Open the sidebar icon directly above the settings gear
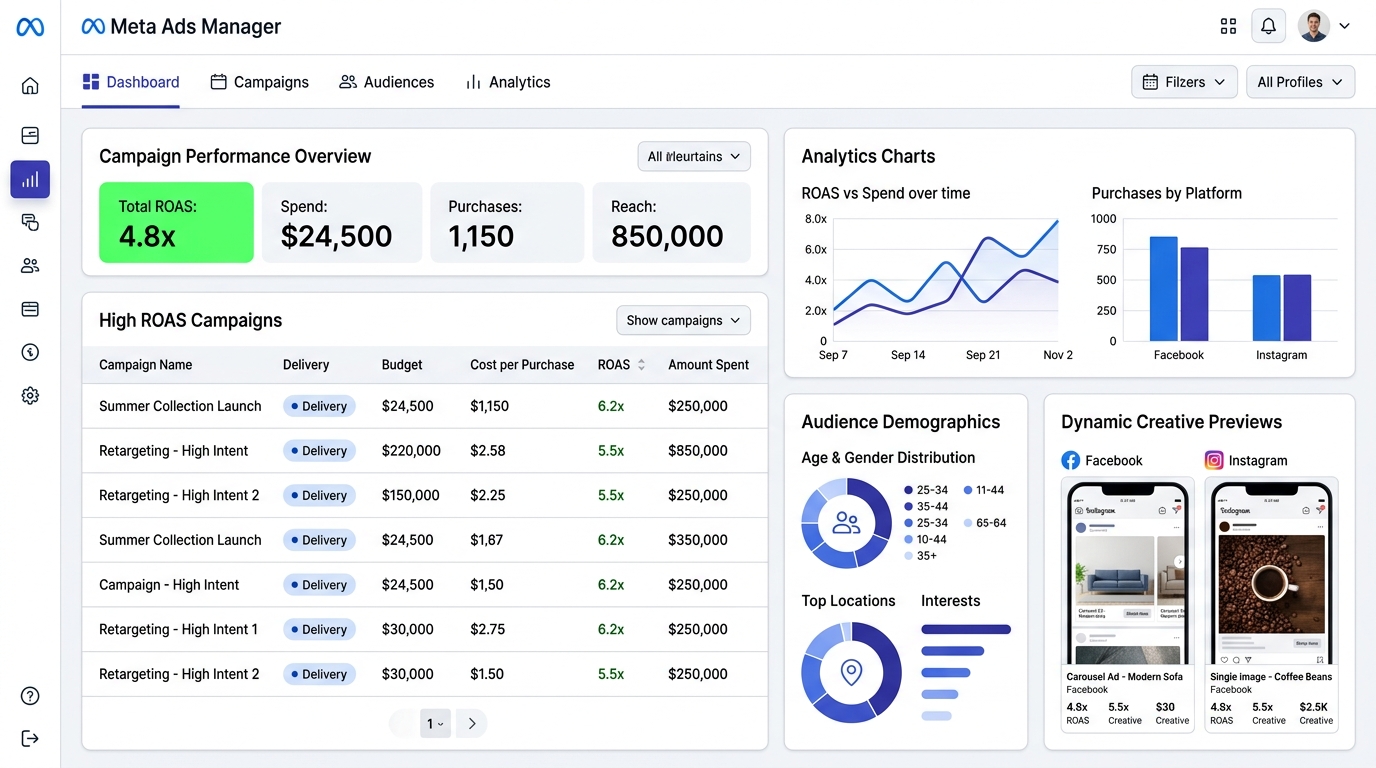The height and width of the screenshot is (768, 1376). click(x=30, y=352)
